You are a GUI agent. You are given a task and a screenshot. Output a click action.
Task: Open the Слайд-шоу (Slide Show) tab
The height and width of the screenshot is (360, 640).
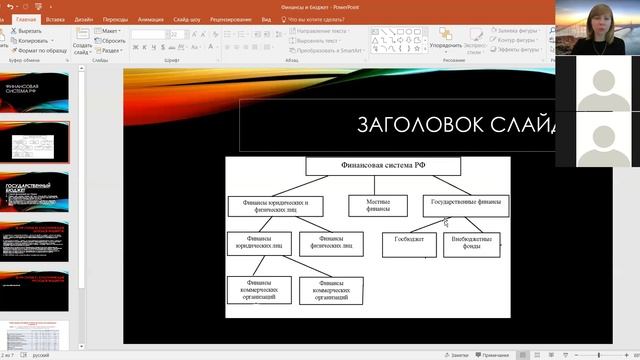point(187,19)
